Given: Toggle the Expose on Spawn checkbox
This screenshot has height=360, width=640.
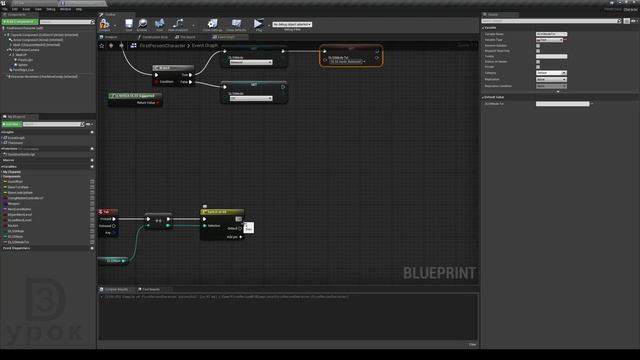Looking at the screenshot, I should [x=538, y=62].
